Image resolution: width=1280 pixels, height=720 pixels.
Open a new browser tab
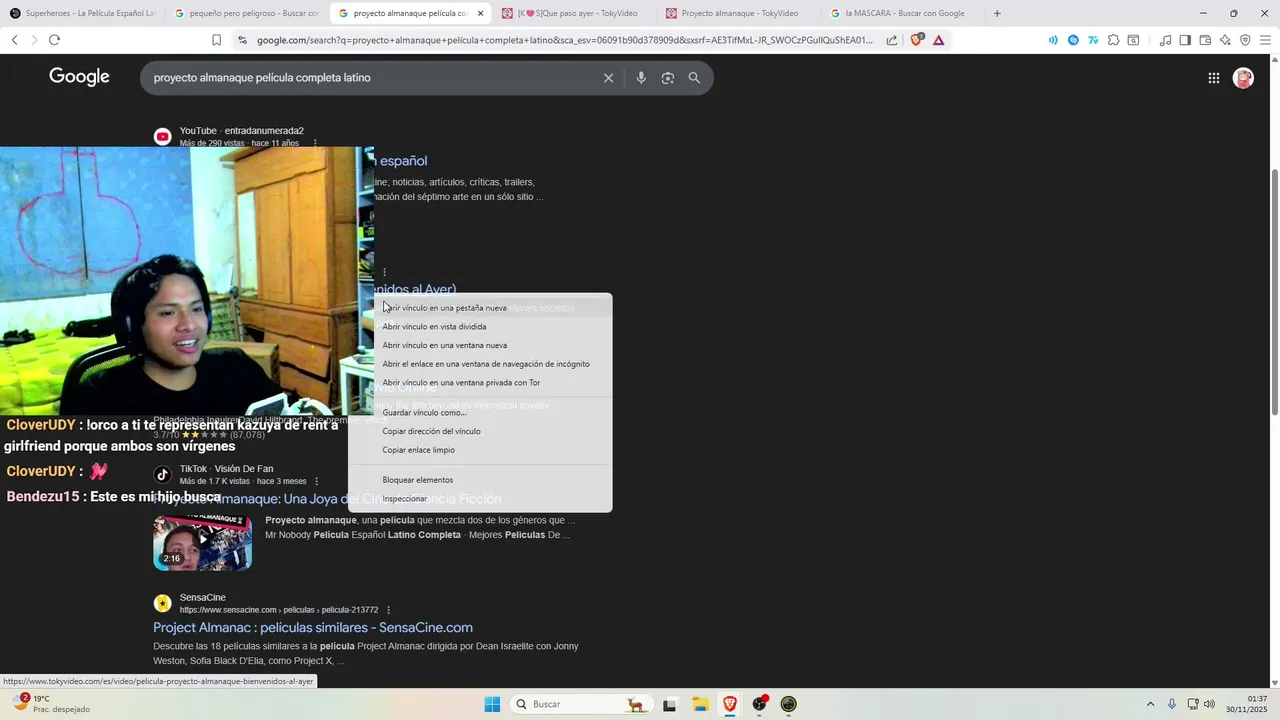996,13
